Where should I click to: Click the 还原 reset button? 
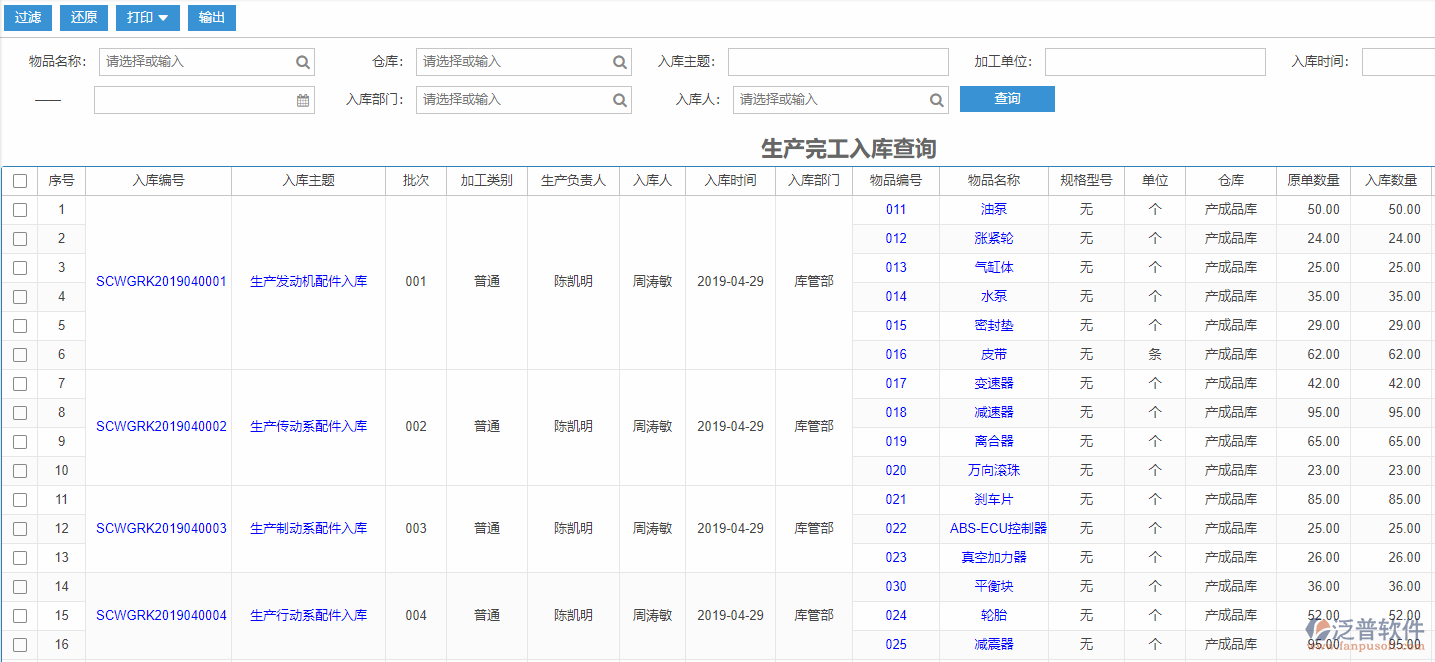click(83, 17)
